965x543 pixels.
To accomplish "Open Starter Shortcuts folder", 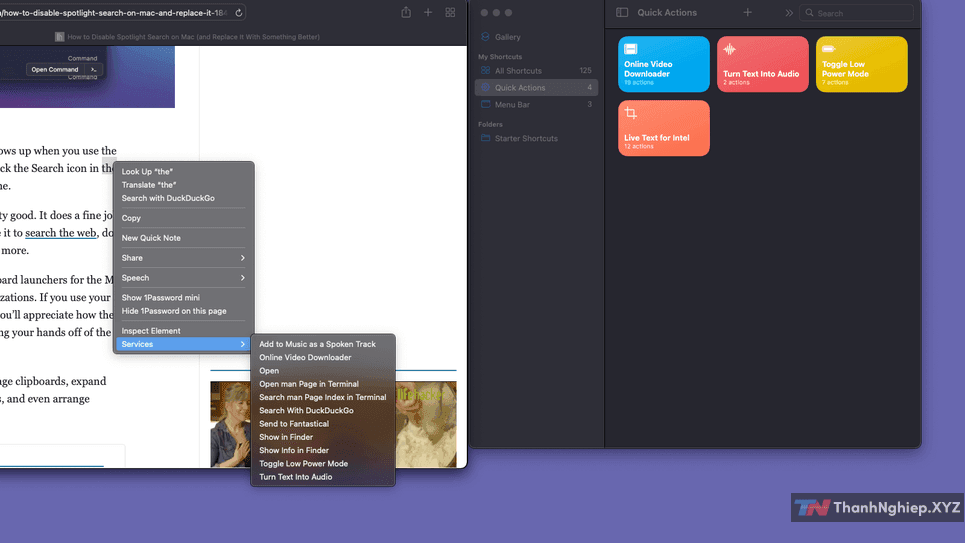I will click(526, 138).
